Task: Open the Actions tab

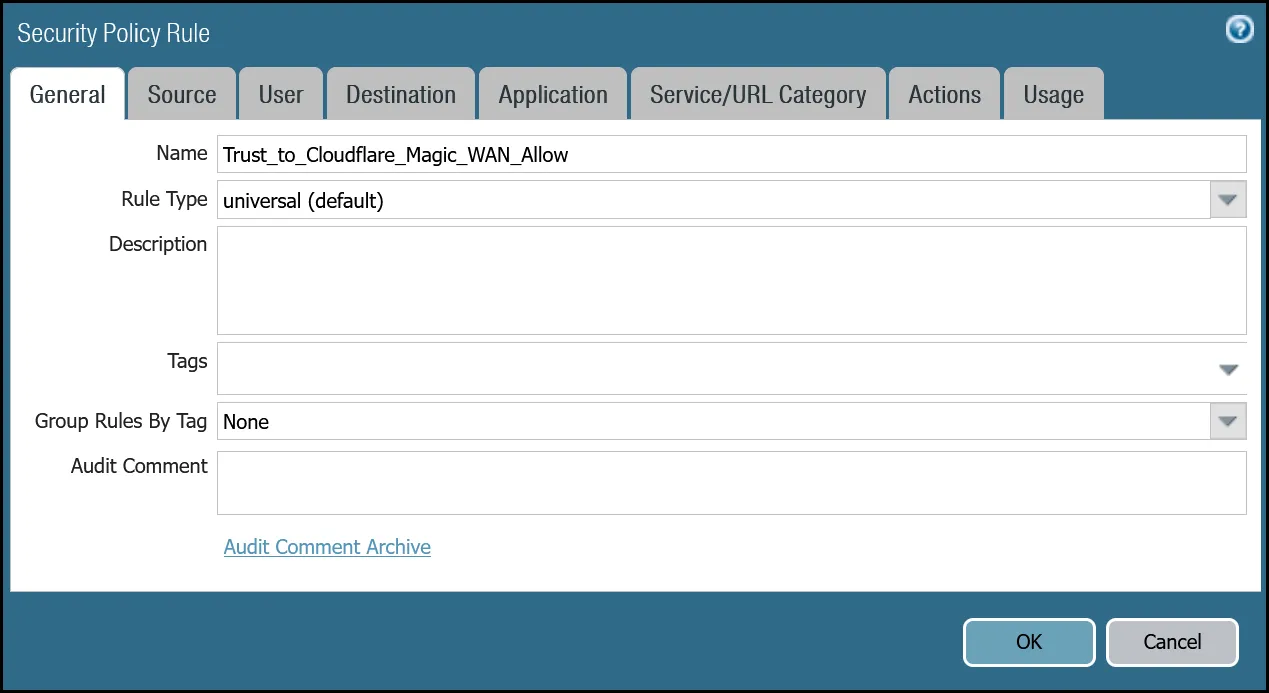Action: [x=944, y=95]
